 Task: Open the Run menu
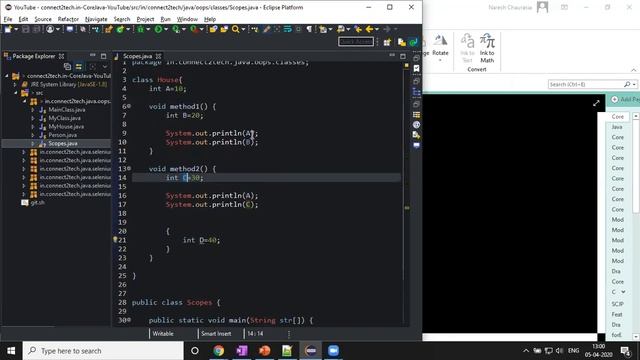point(165,19)
